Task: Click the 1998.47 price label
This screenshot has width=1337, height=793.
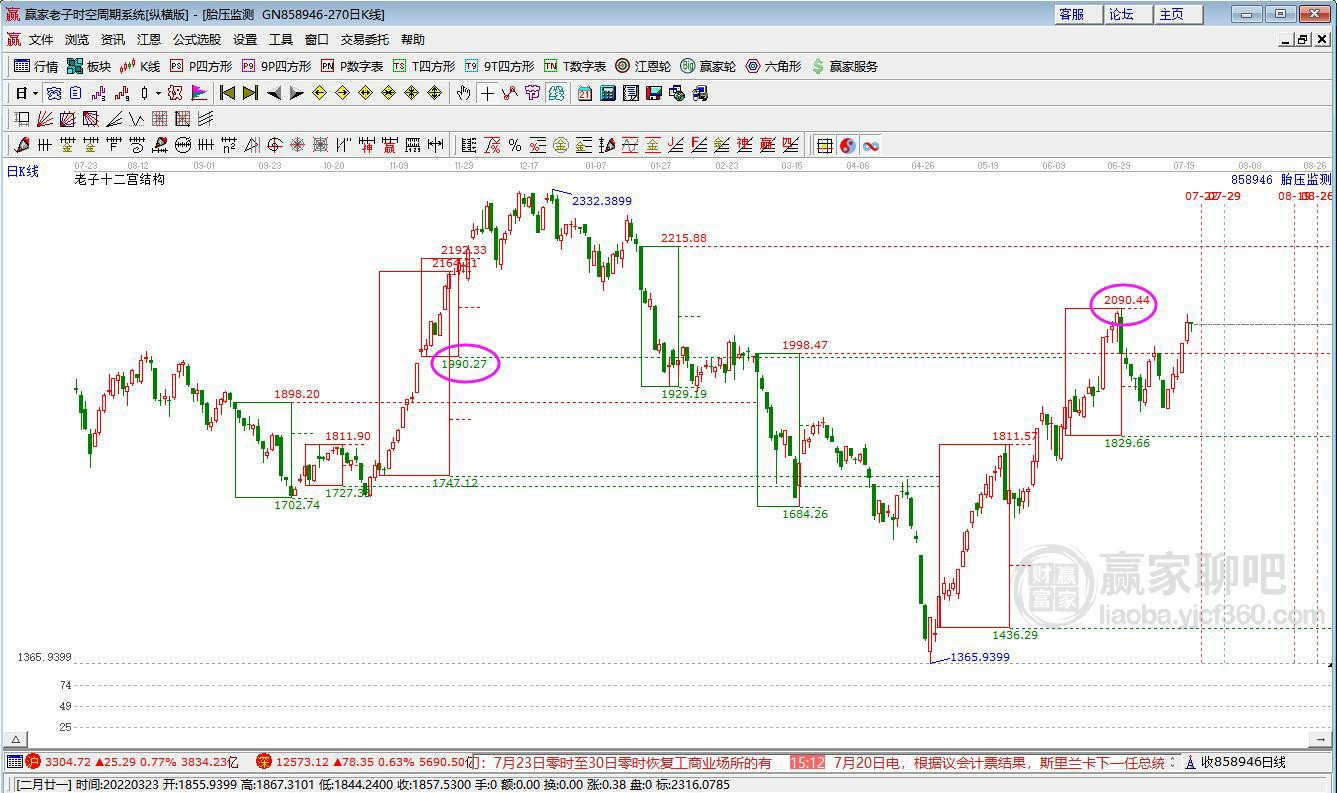Action: click(805, 345)
